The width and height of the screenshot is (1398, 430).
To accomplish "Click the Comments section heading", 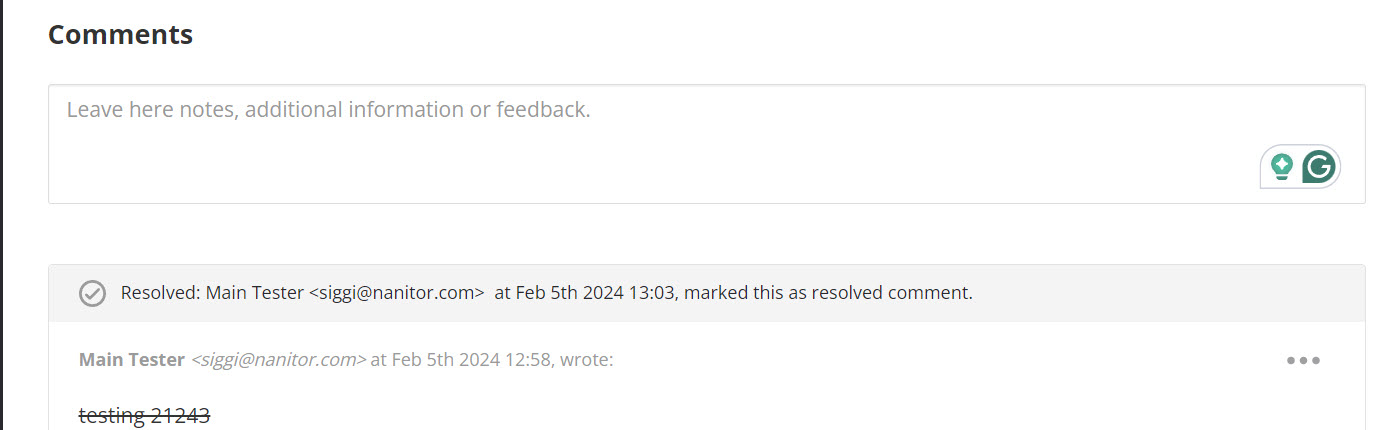I will pyautogui.click(x=120, y=35).
